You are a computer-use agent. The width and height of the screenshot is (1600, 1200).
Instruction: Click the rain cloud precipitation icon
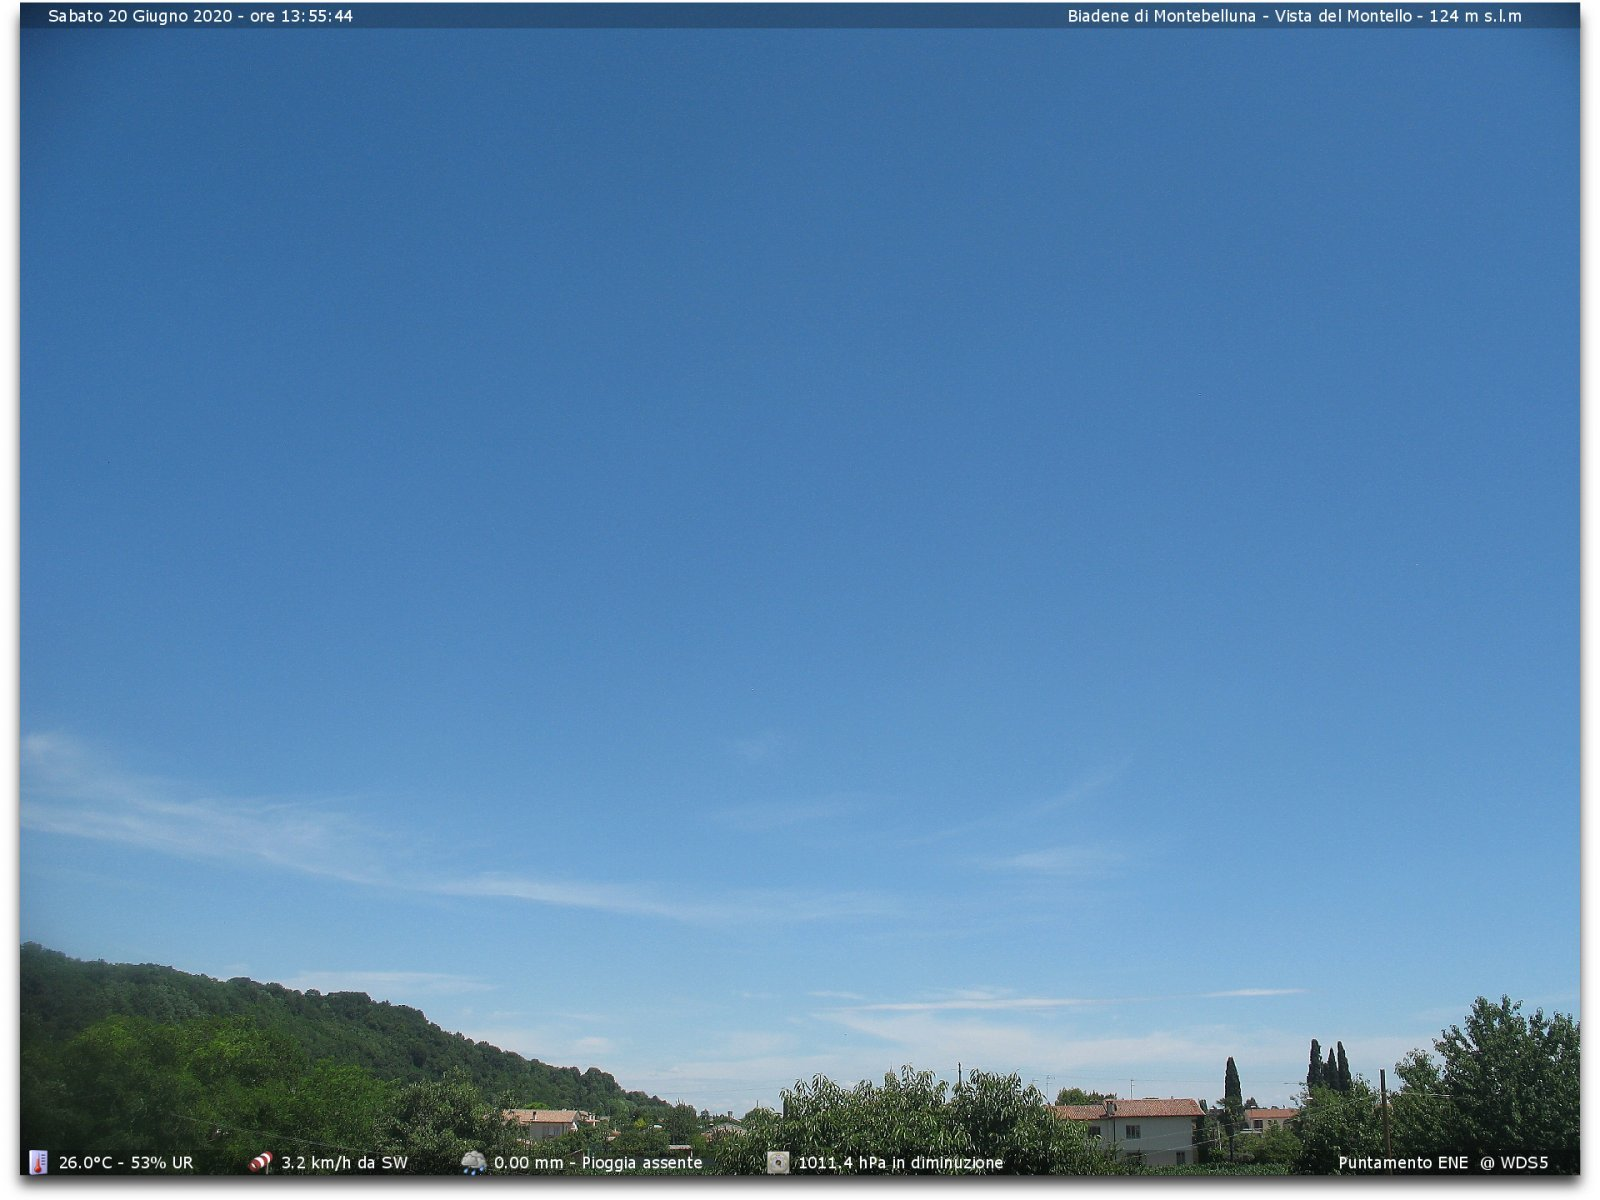coord(473,1162)
